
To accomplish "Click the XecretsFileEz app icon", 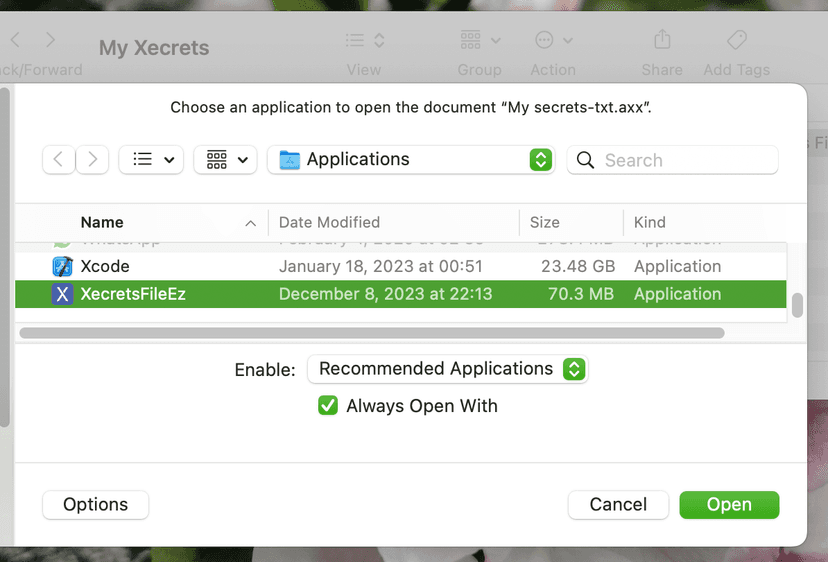I will point(62,294).
